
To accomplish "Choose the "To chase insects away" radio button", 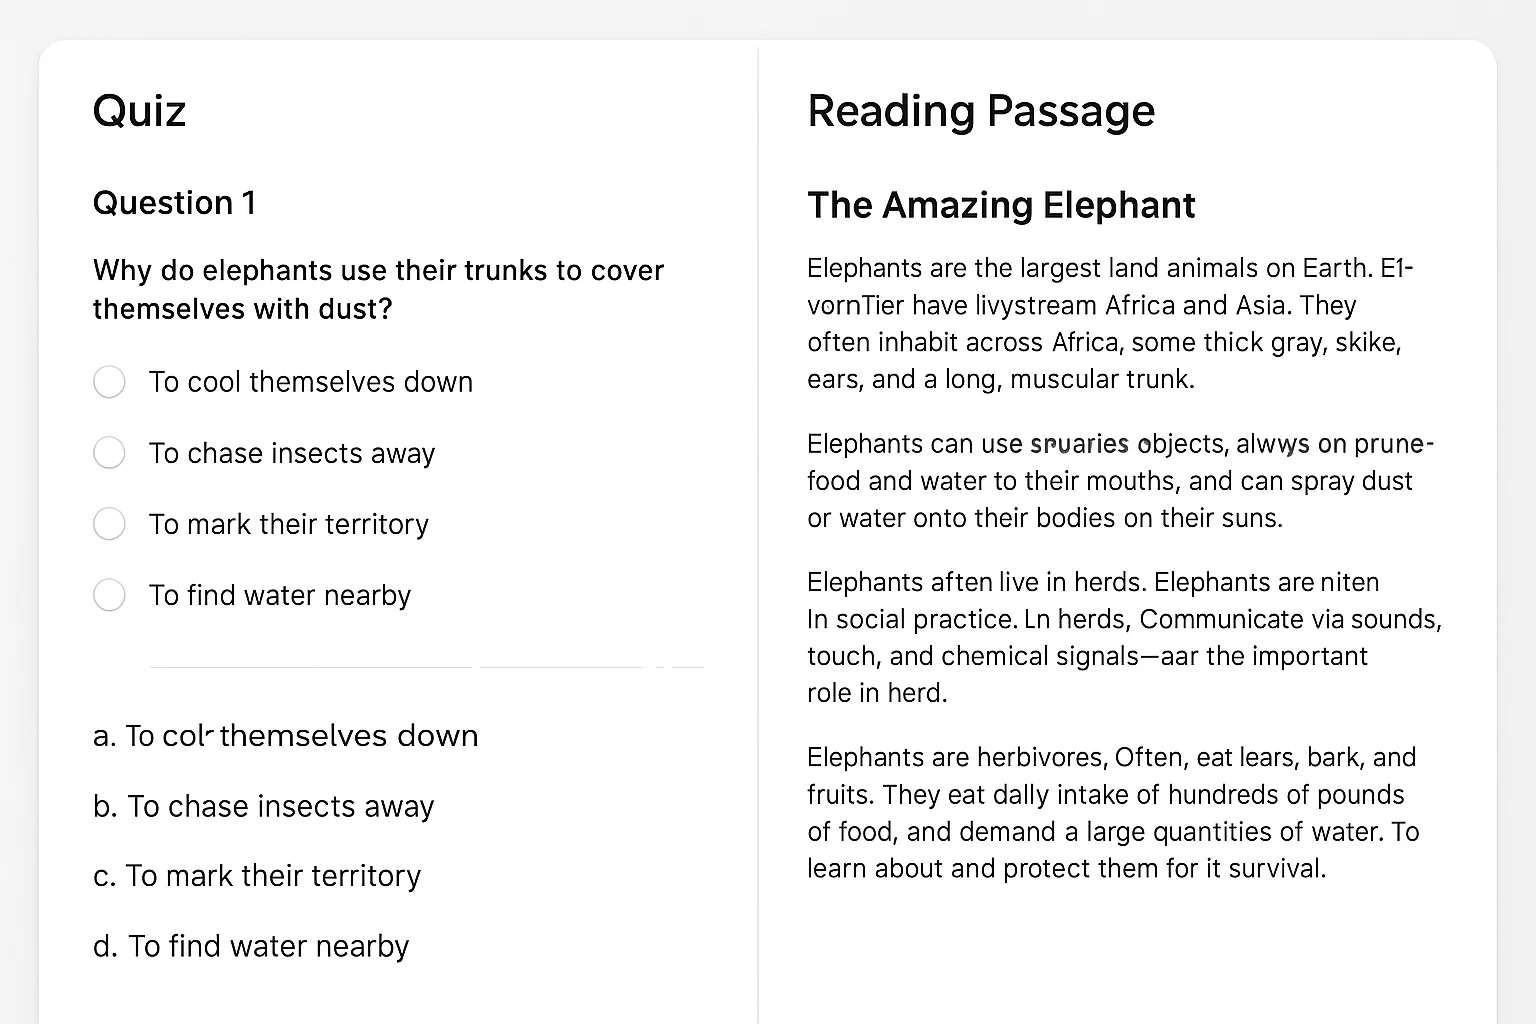I will coord(109,453).
